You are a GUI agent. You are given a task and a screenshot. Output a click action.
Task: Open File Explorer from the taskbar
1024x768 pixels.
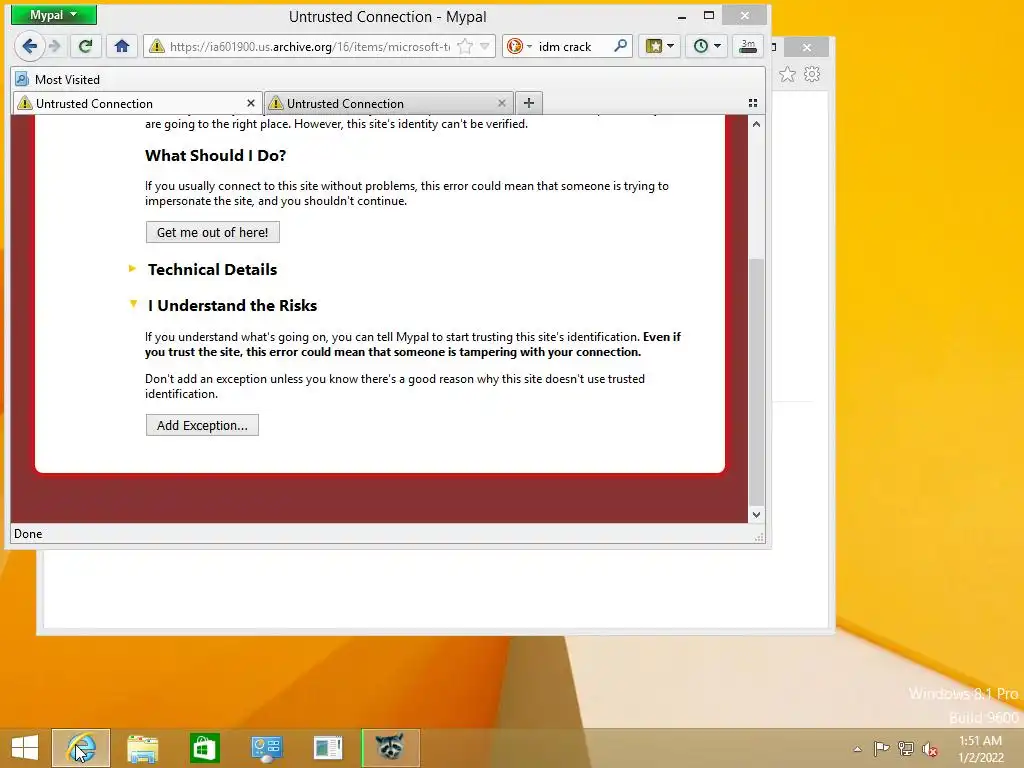click(142, 748)
